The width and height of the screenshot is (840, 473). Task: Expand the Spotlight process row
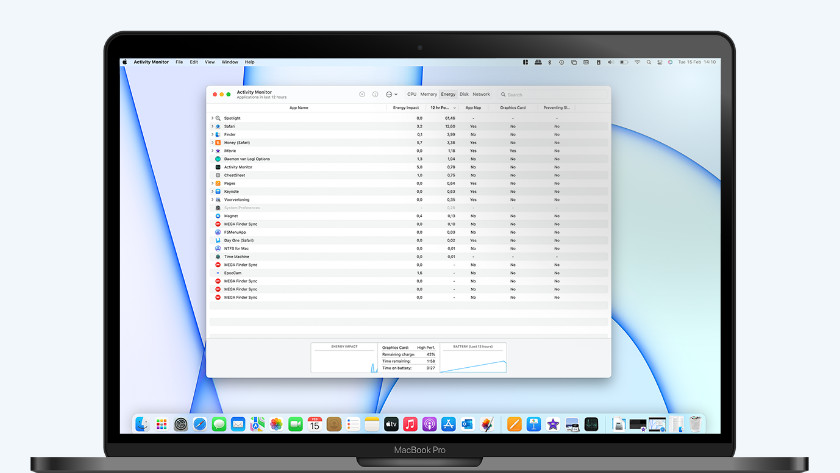[212, 118]
